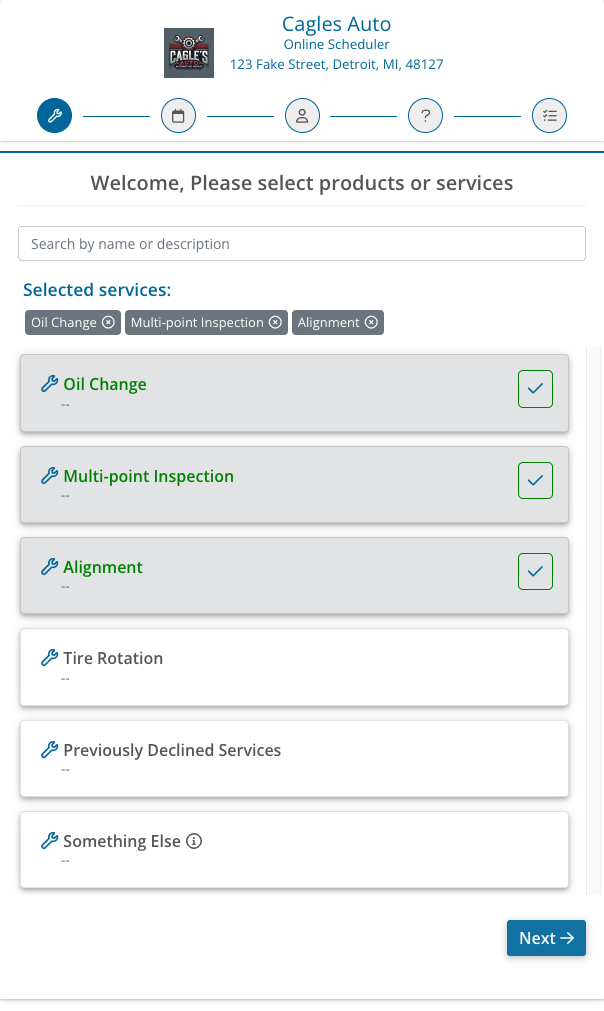Select the question mark step icon
The width and height of the screenshot is (604, 1011).
pos(425,116)
